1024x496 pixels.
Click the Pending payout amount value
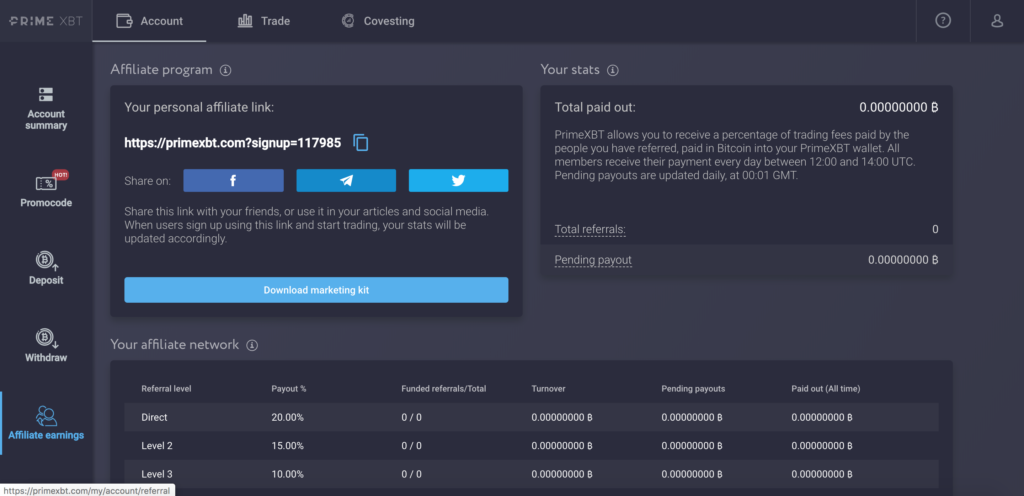coord(903,260)
